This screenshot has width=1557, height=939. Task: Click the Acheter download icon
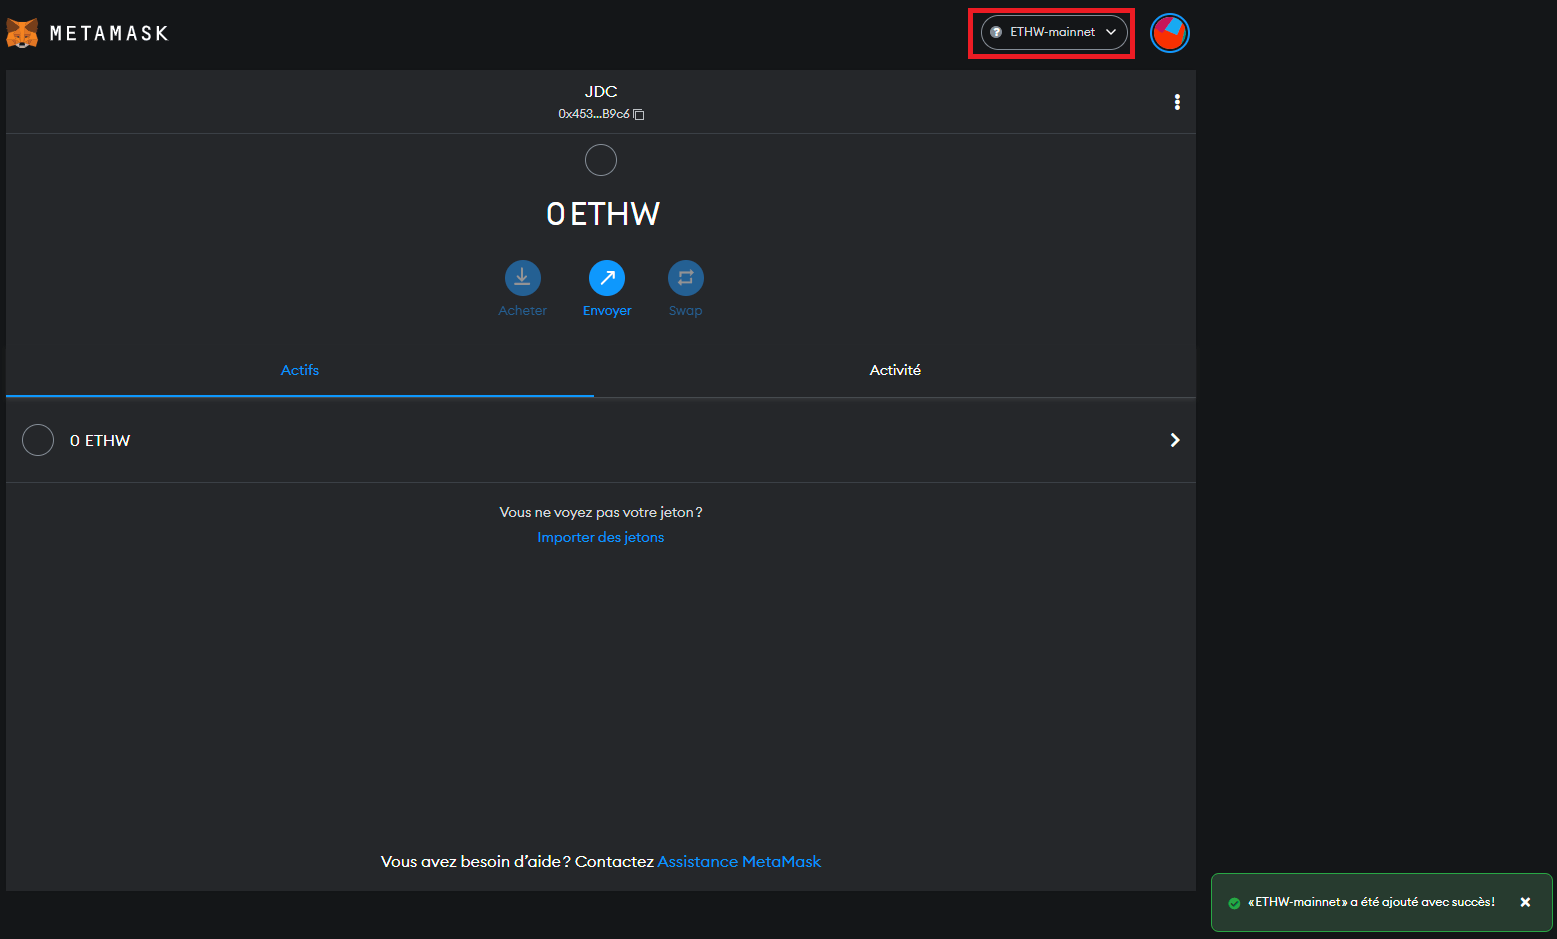pos(522,278)
